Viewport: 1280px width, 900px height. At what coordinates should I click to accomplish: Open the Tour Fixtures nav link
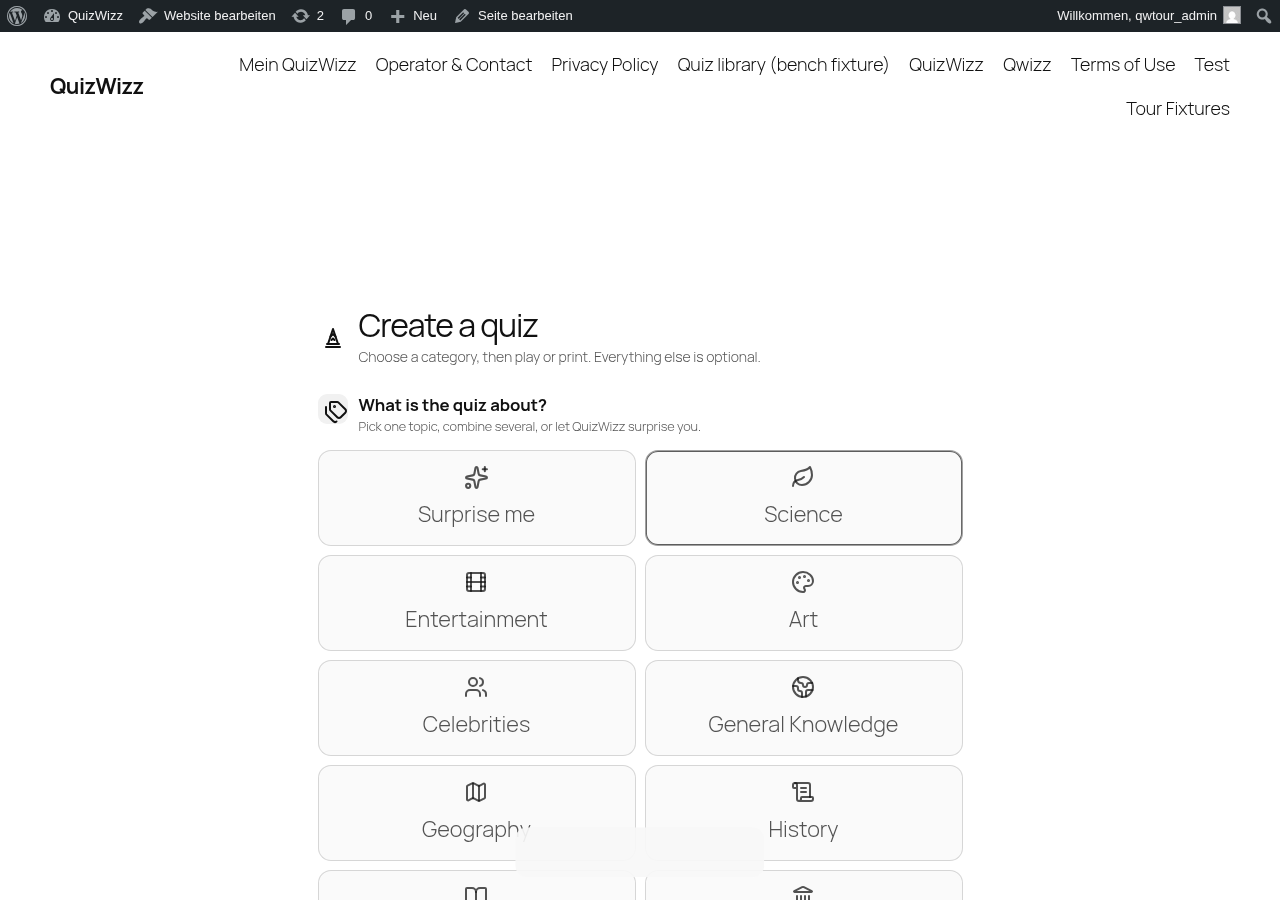tap(1178, 108)
